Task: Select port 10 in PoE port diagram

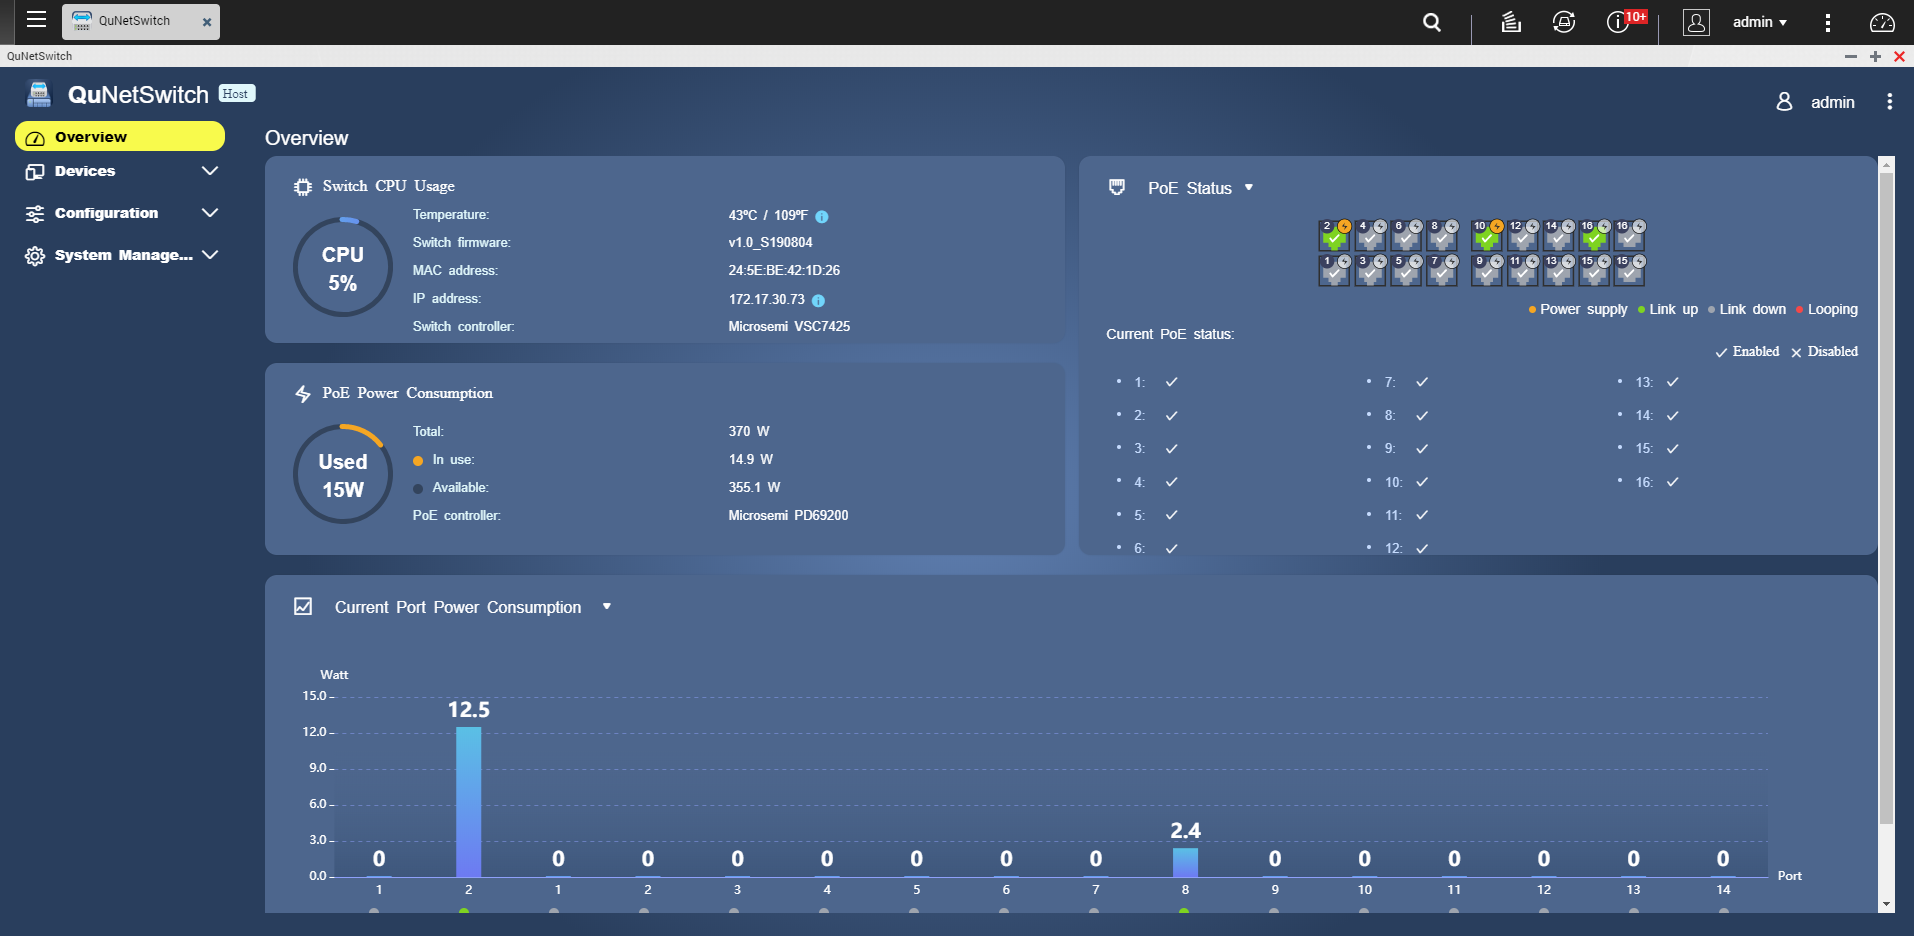Action: point(1487,236)
